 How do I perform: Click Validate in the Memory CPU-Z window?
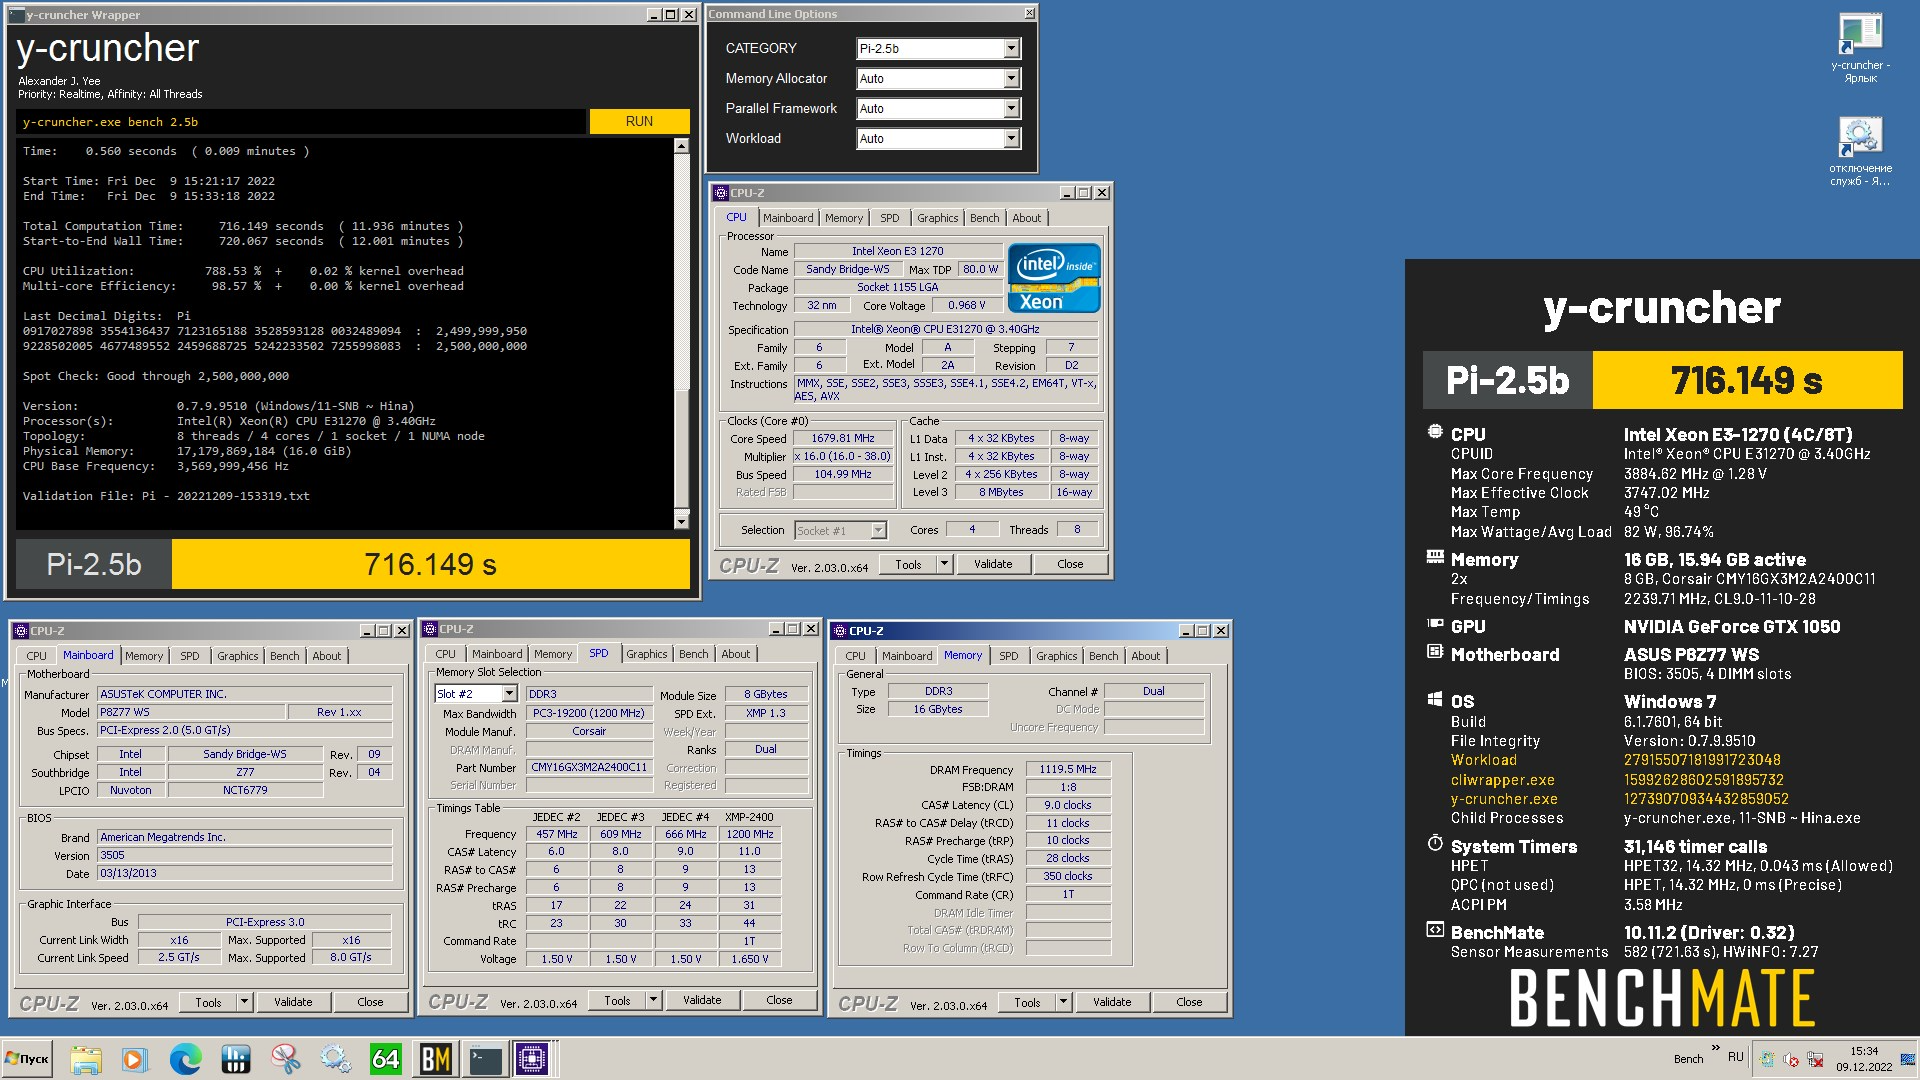pyautogui.click(x=1111, y=1002)
